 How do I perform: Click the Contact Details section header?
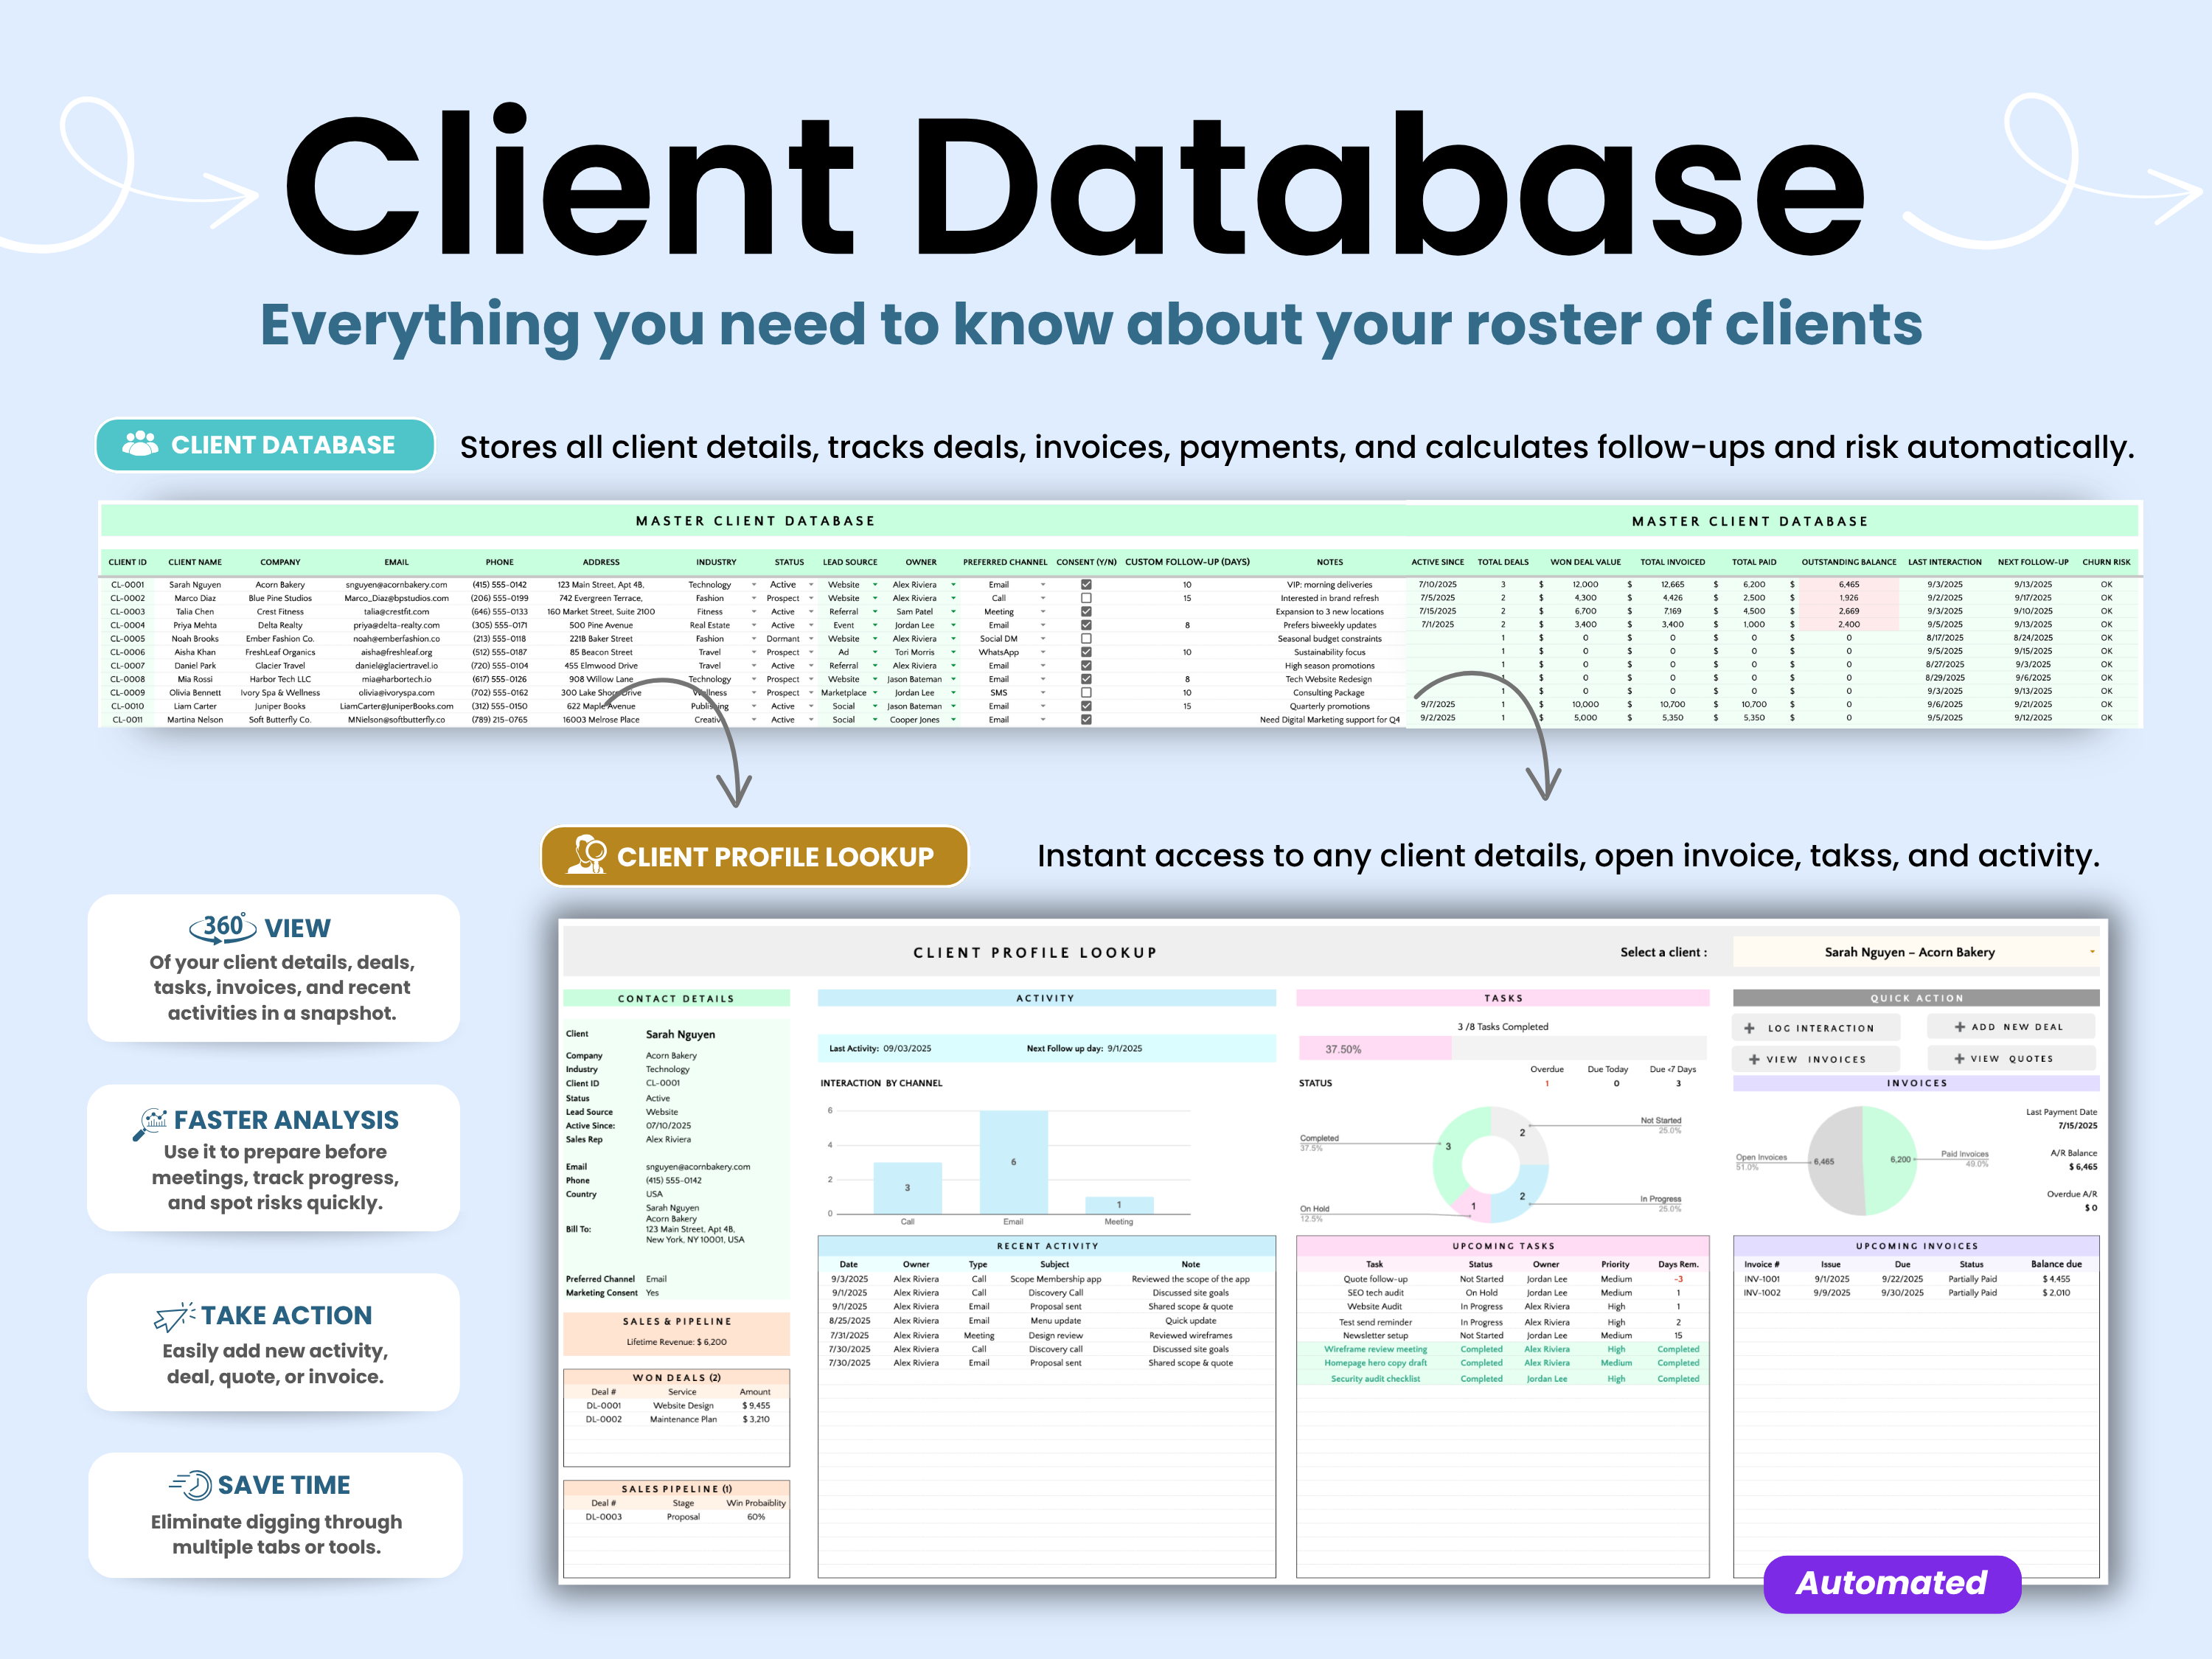click(x=677, y=998)
